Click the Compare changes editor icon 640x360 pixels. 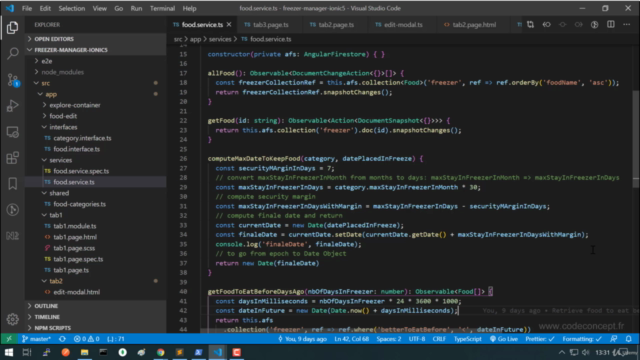tap(530, 24)
